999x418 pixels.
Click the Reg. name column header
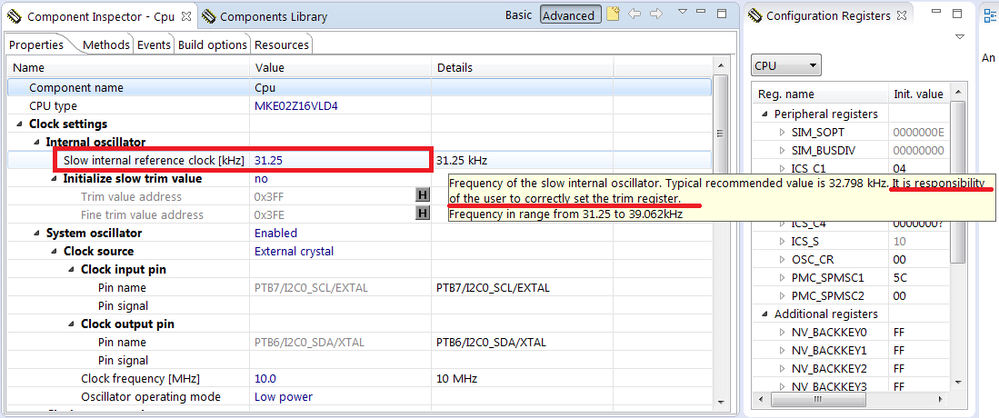click(820, 94)
